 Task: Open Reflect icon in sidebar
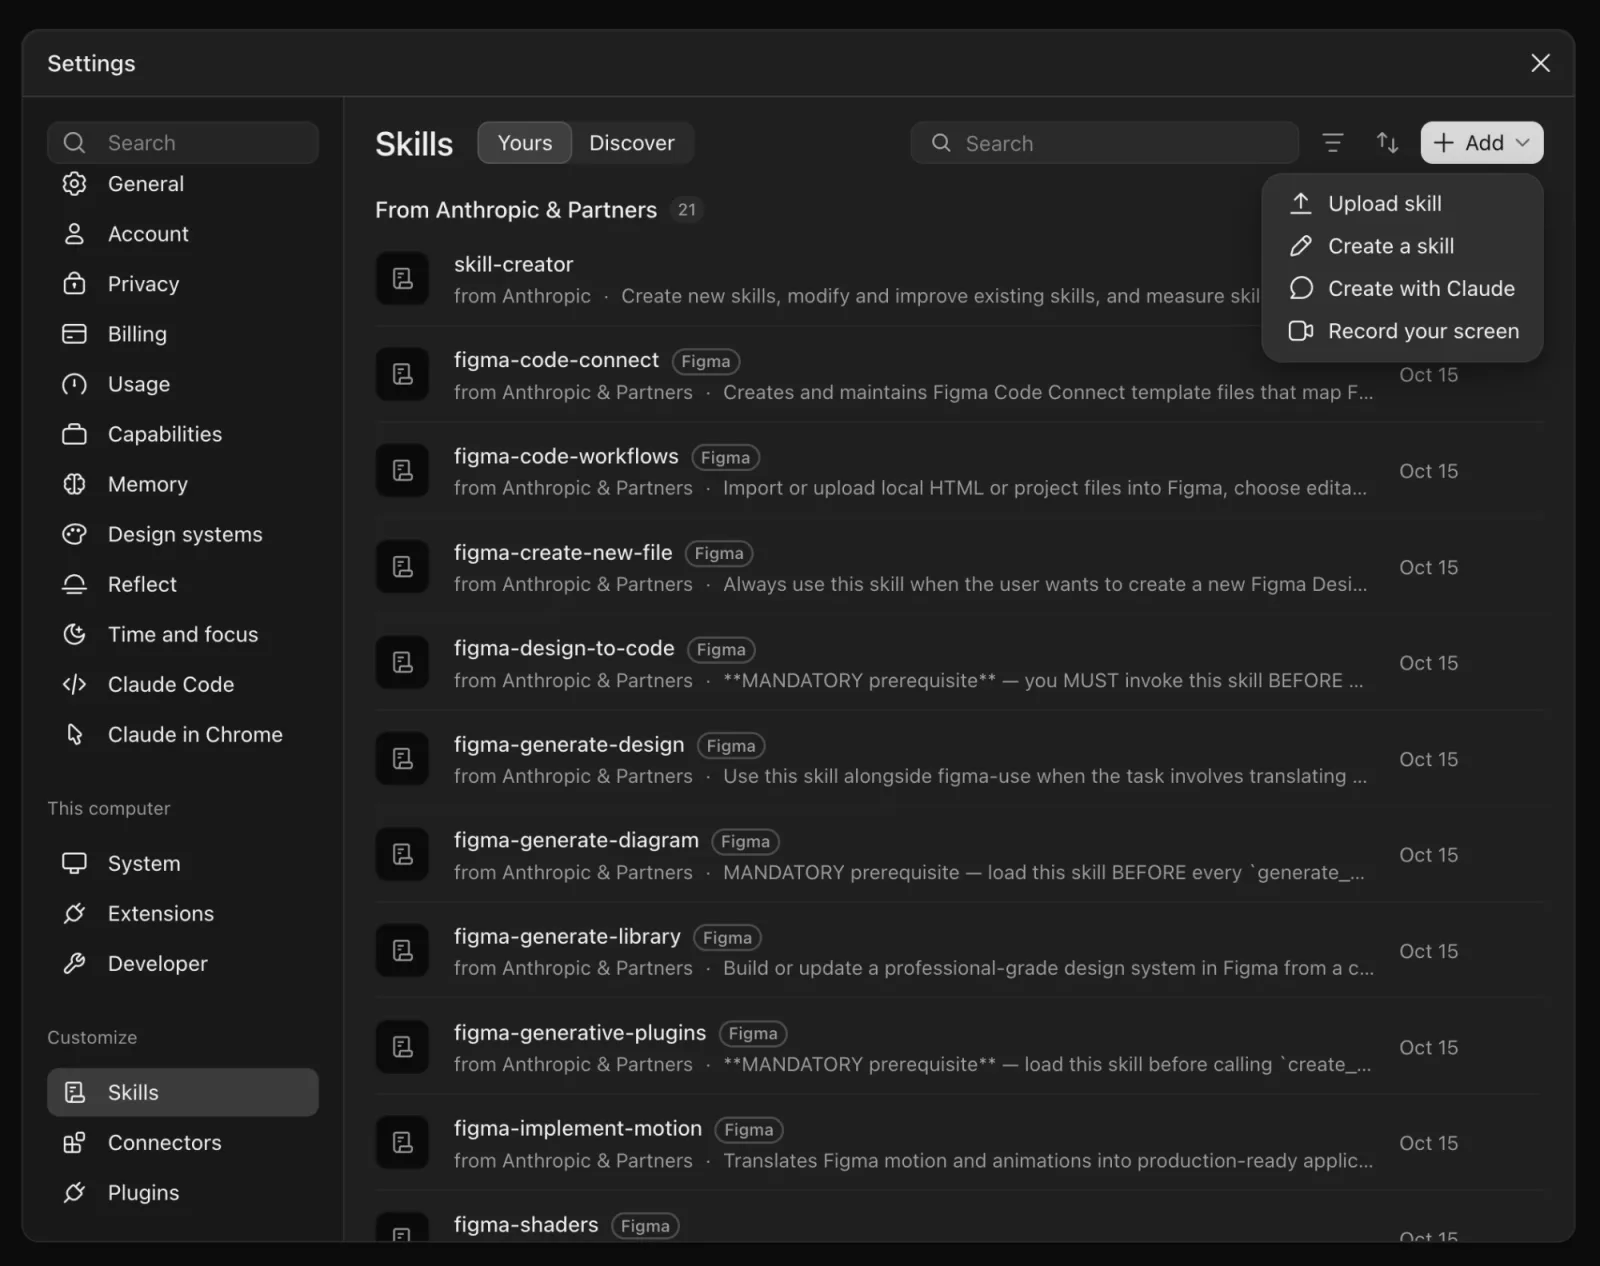click(x=75, y=584)
